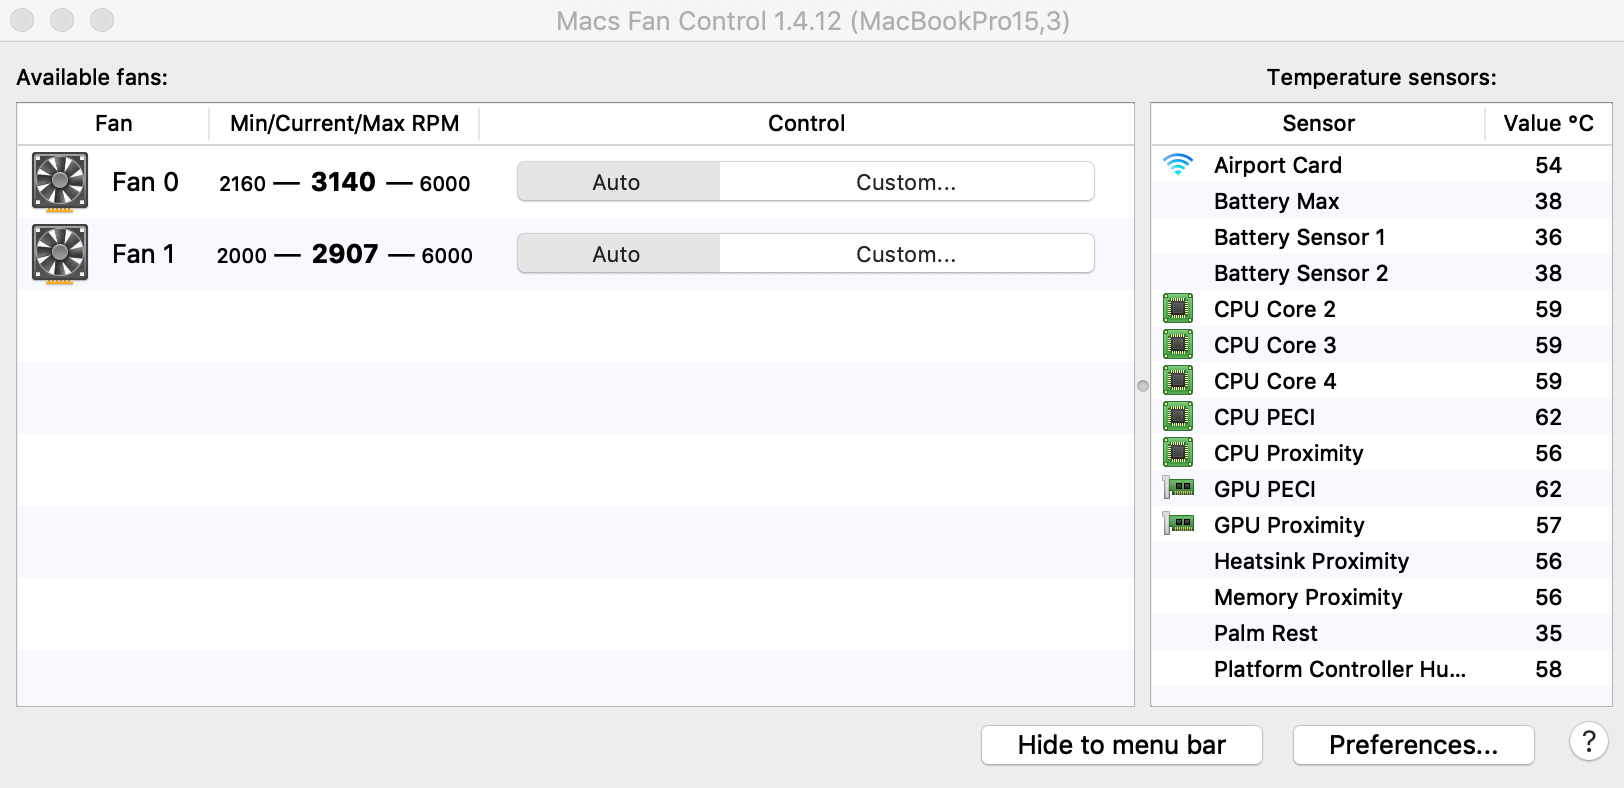The height and width of the screenshot is (788, 1624).
Task: Open the Preferences dialog
Action: pyautogui.click(x=1414, y=745)
